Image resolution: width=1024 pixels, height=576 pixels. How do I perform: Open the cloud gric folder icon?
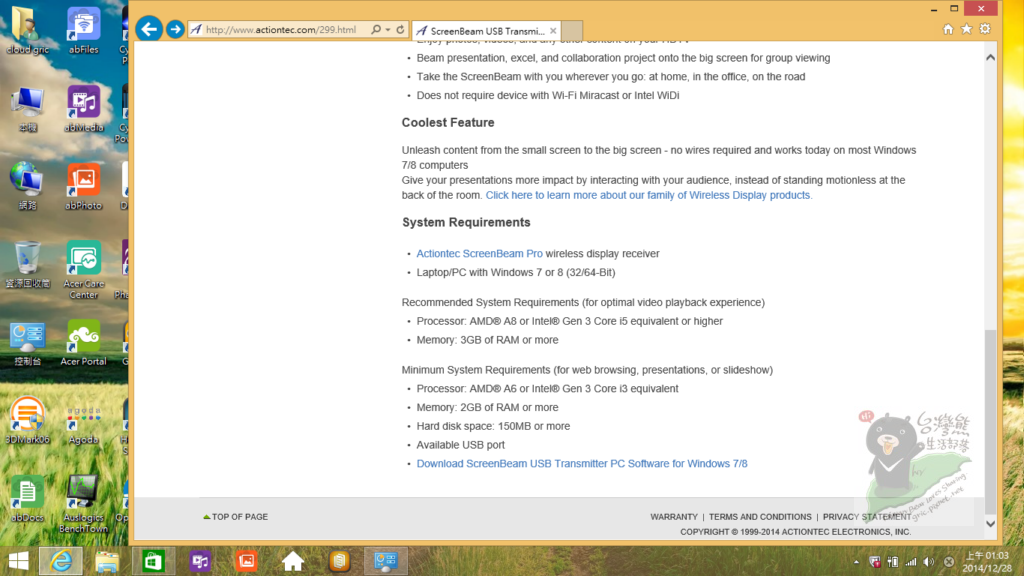[x=27, y=30]
